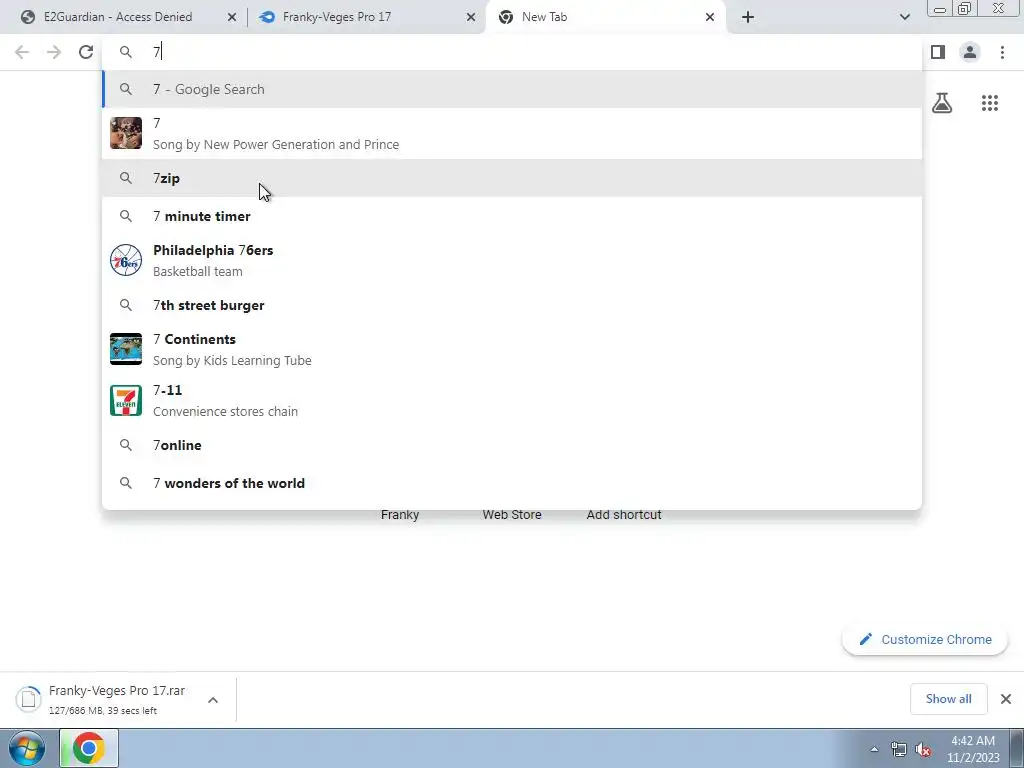Open the Franky shortcut
The height and width of the screenshot is (768, 1024).
point(400,515)
